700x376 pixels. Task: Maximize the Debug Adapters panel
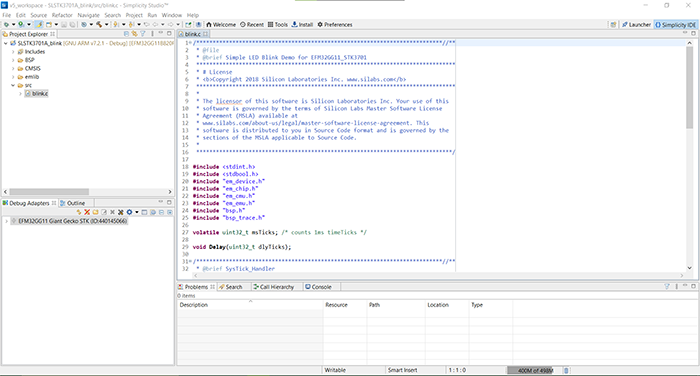click(169, 202)
